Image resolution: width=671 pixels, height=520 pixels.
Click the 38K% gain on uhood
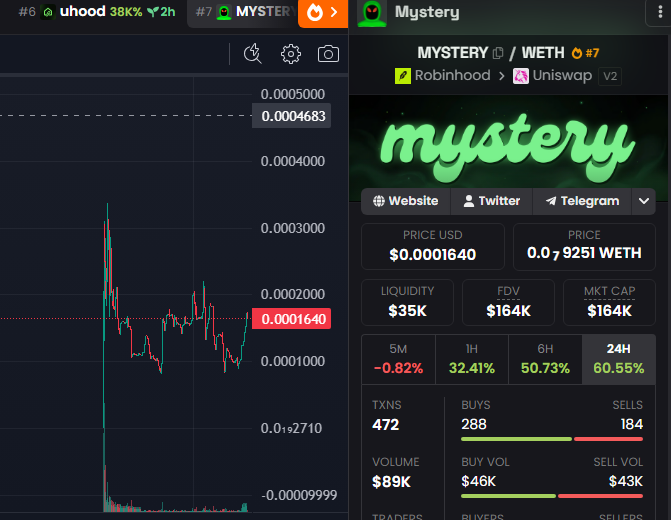[x=126, y=12]
